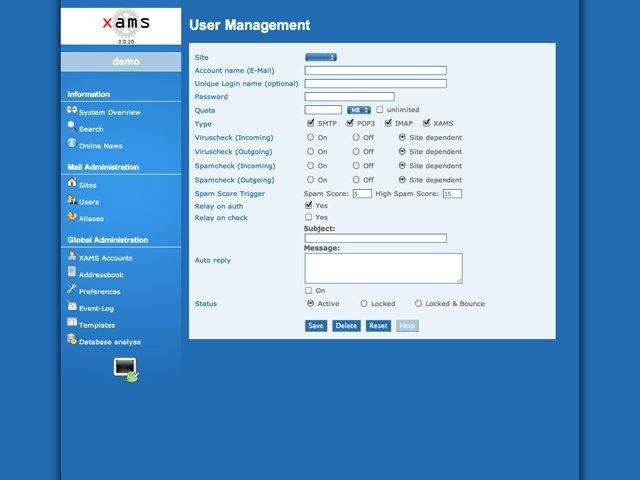
Task: Click the Search magnifier icon in sidebar
Action: pyautogui.click(x=72, y=126)
